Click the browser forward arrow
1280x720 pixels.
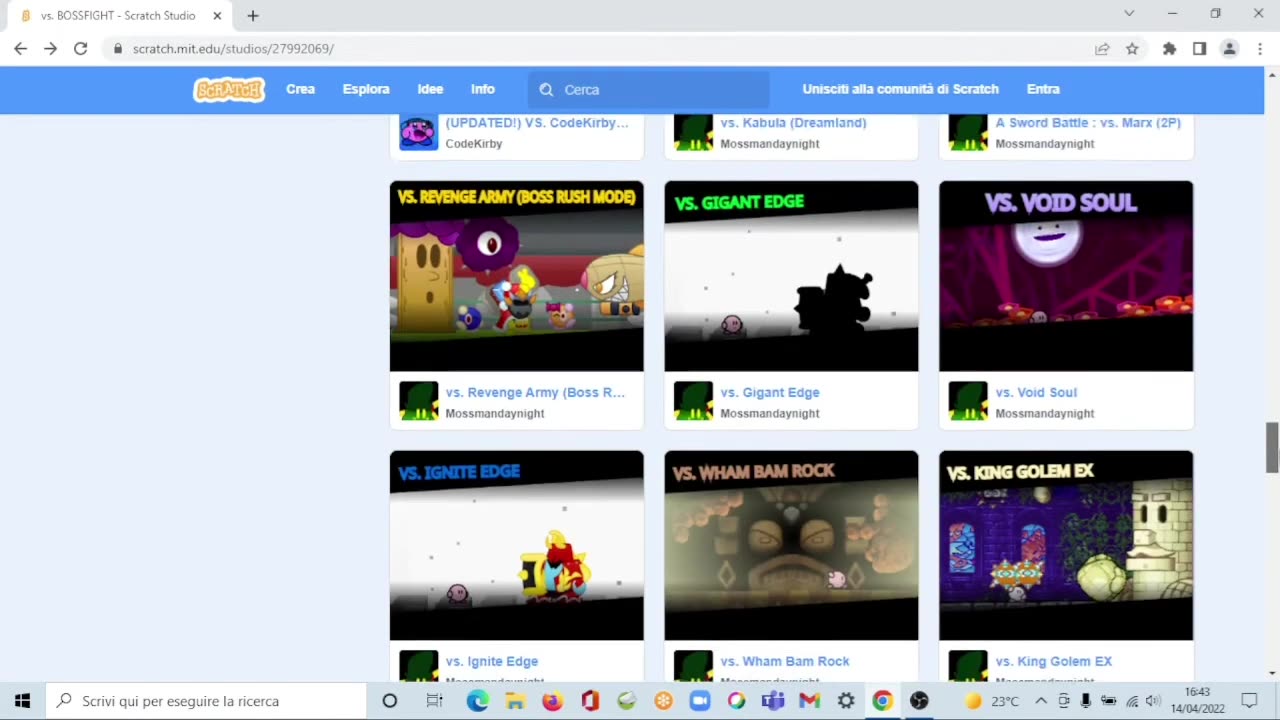click(x=50, y=48)
